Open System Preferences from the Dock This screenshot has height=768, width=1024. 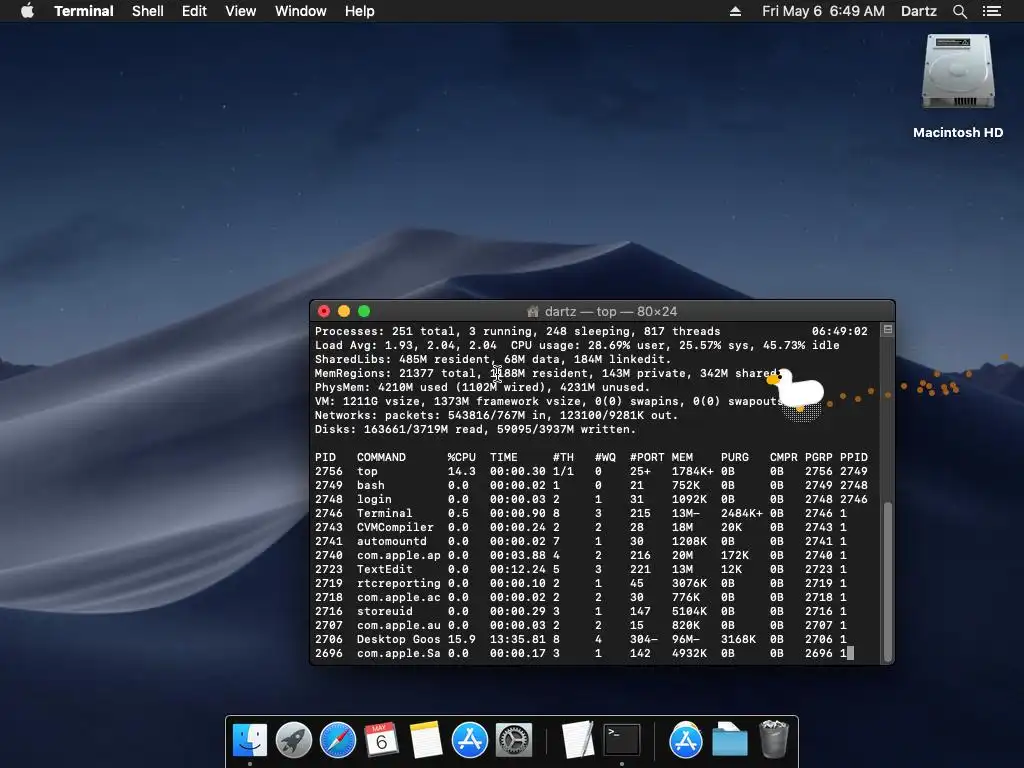pyautogui.click(x=514, y=741)
